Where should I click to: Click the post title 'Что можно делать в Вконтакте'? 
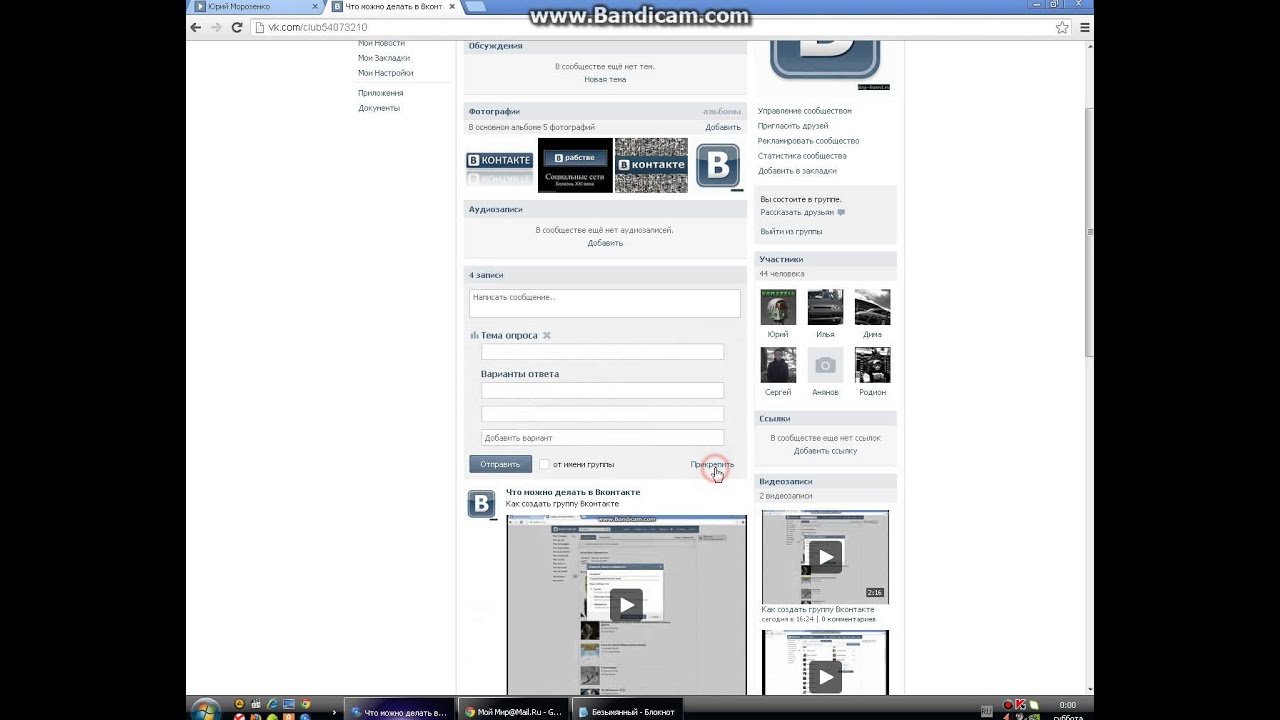[573, 492]
